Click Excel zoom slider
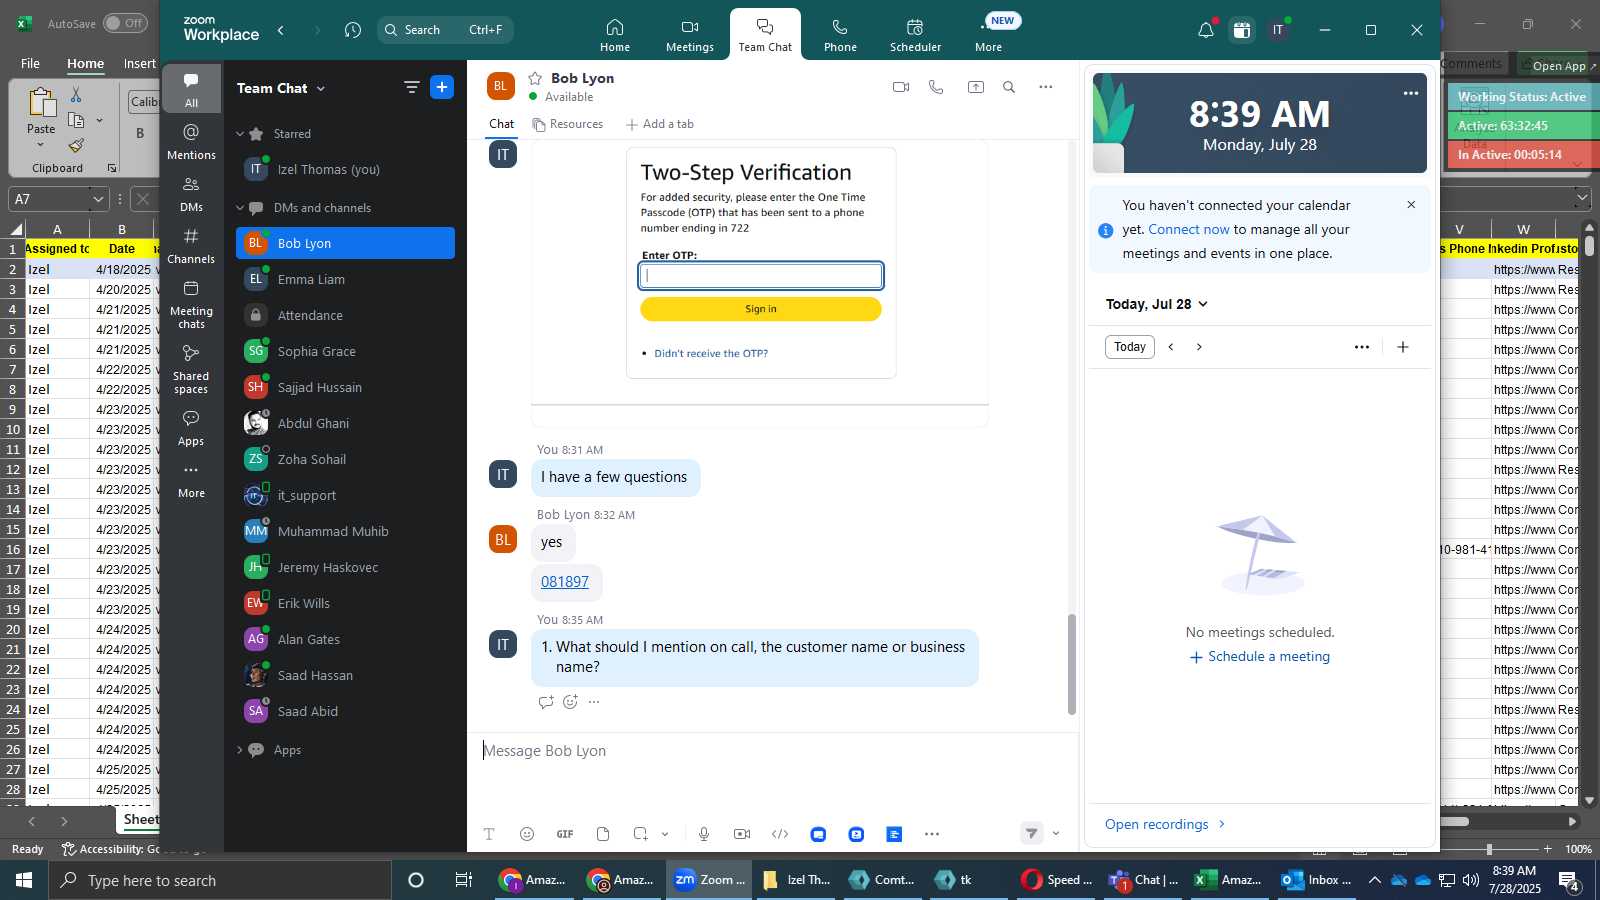 pyautogui.click(x=1489, y=849)
